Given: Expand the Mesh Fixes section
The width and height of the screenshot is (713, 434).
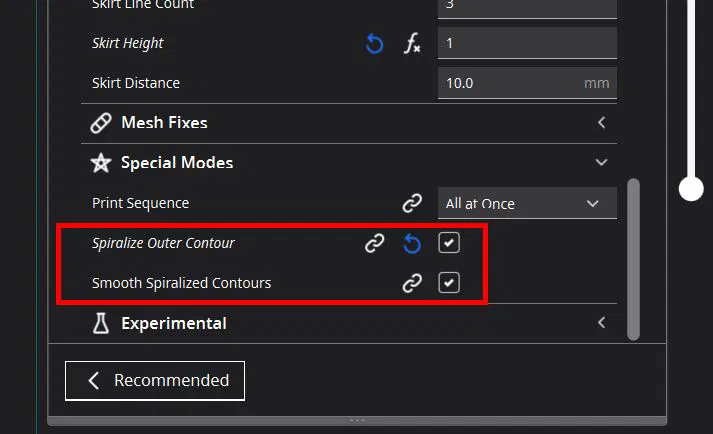Looking at the screenshot, I should [x=601, y=123].
